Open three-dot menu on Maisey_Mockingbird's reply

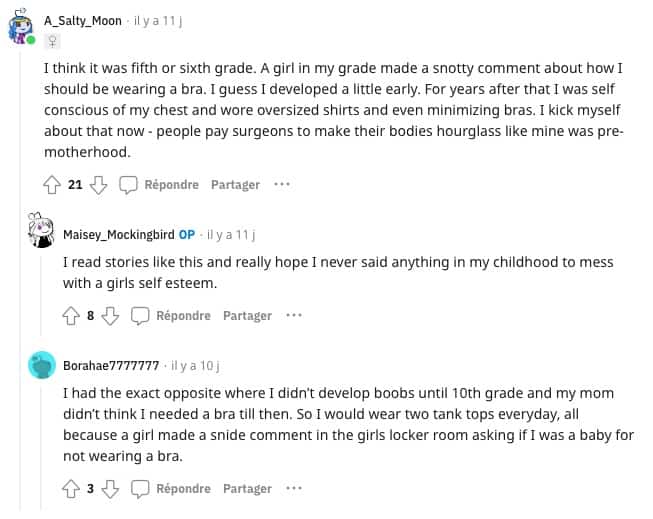(293, 316)
